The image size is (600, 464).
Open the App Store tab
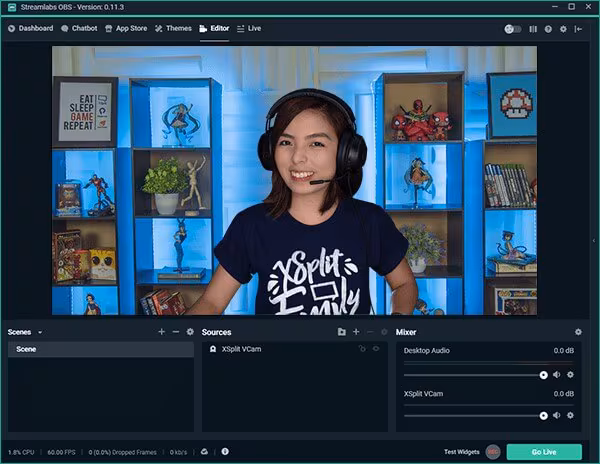pyautogui.click(x=126, y=28)
